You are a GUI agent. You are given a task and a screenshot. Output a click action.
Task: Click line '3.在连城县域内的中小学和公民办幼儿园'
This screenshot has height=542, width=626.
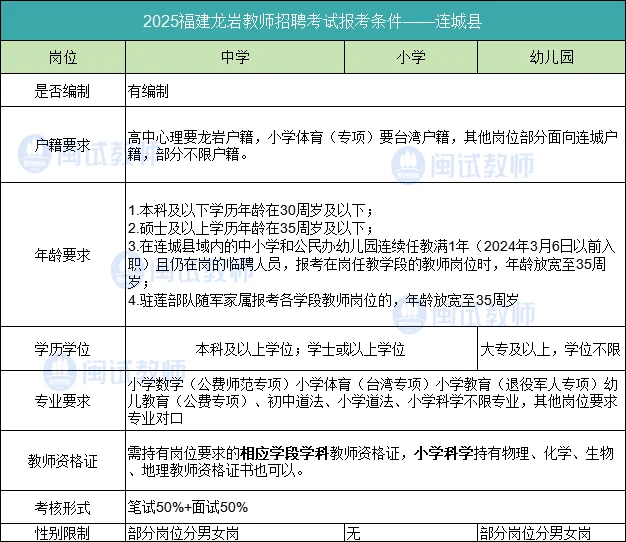pyautogui.click(x=371, y=264)
